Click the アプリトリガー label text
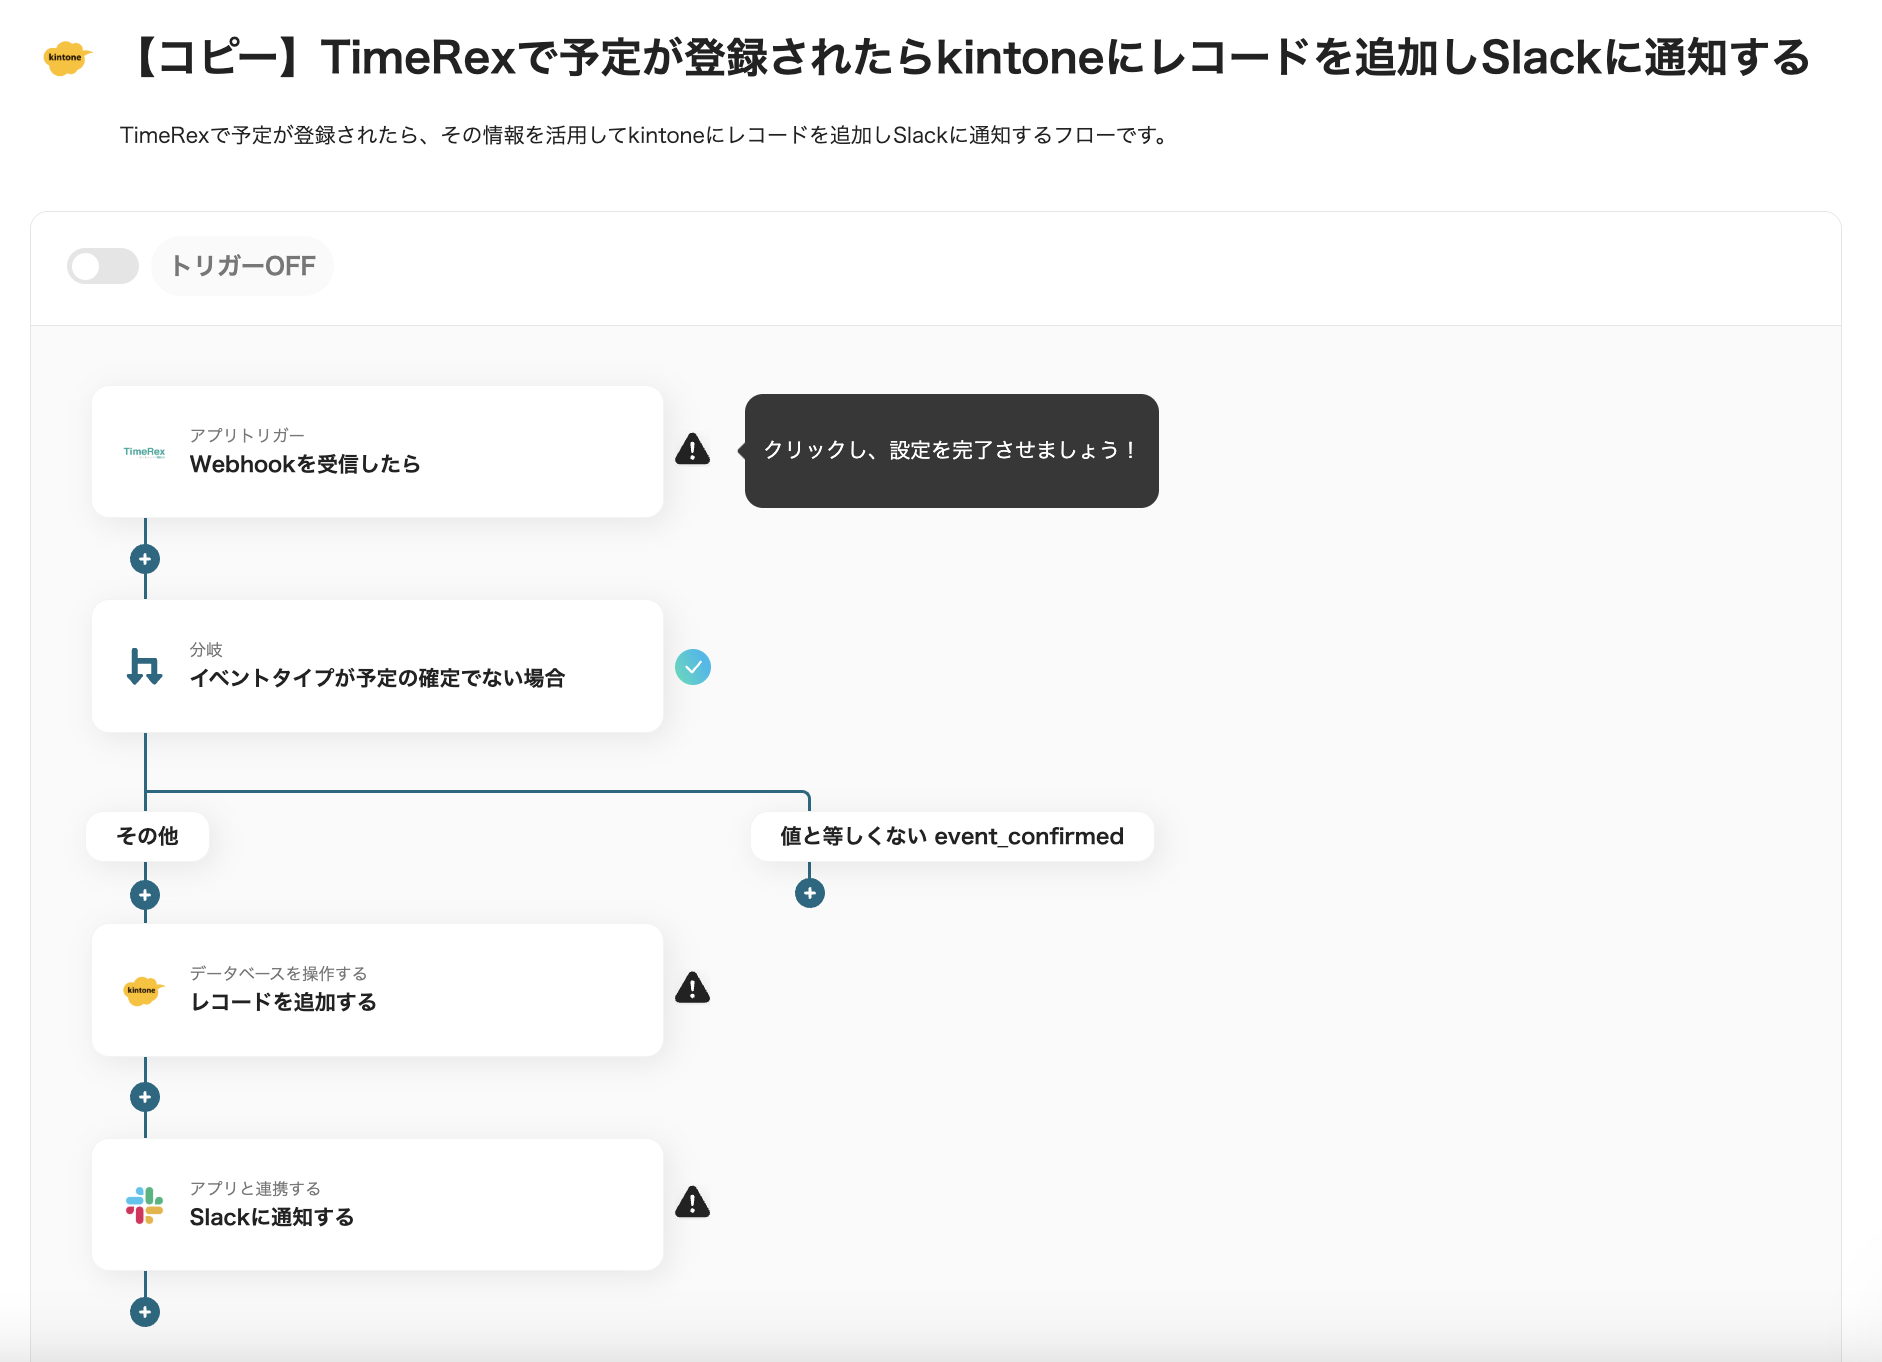 pyautogui.click(x=247, y=435)
